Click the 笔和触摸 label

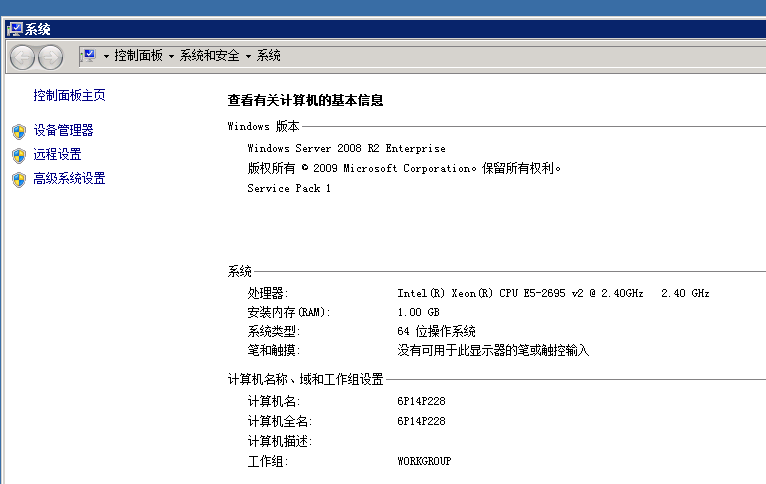click(x=274, y=350)
